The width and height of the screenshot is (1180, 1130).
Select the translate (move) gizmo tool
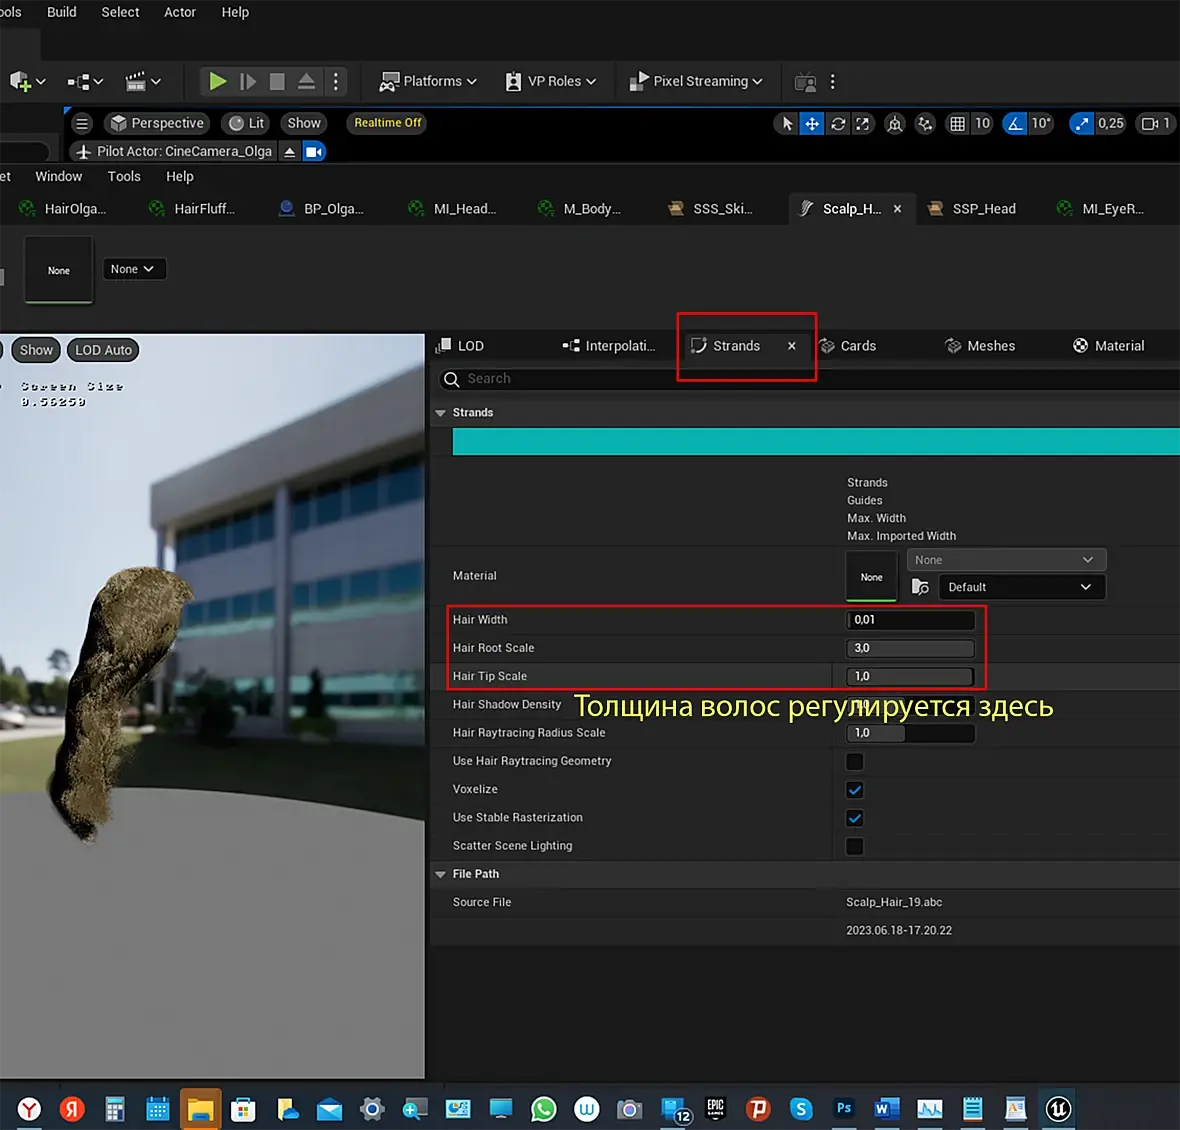(812, 123)
